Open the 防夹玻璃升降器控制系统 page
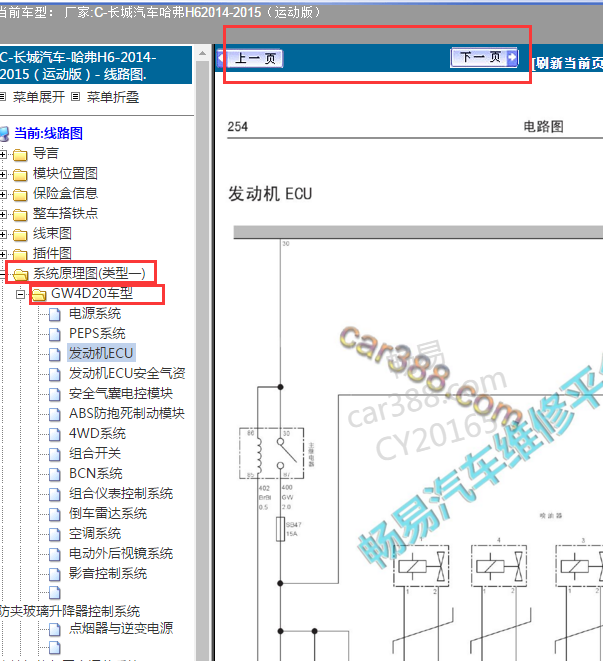The image size is (603, 661). pyautogui.click(x=70, y=611)
